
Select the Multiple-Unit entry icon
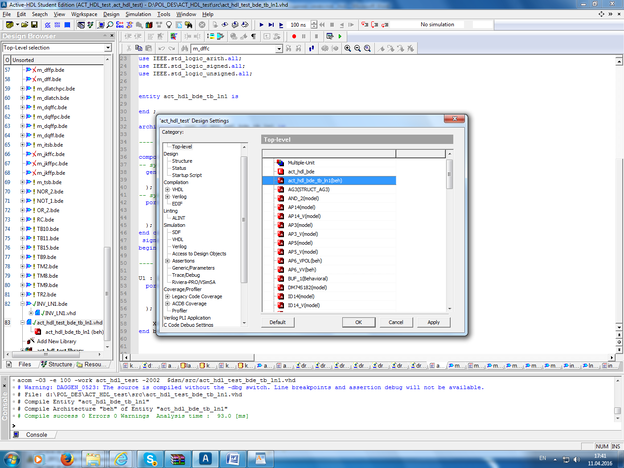pyautogui.click(x=280, y=162)
